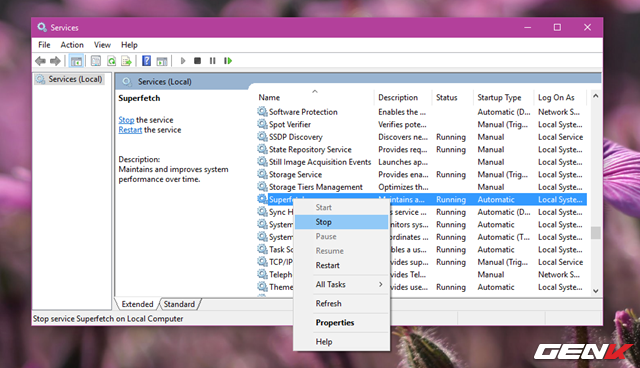Image resolution: width=640 pixels, height=368 pixels.
Task: Select the Storage Tiers Management row
Action: pos(422,187)
